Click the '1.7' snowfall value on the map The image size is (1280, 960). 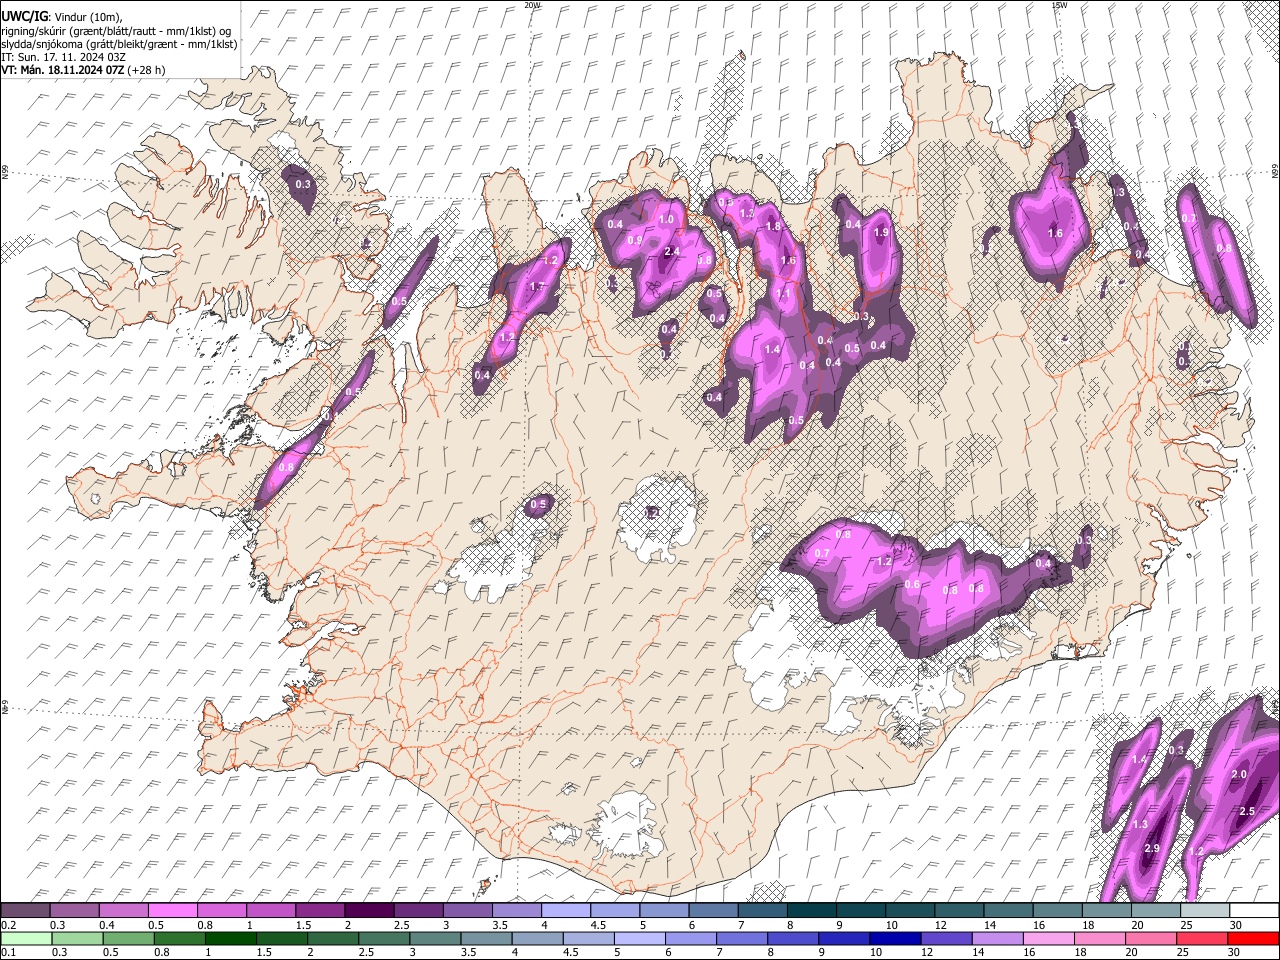[x=536, y=287]
